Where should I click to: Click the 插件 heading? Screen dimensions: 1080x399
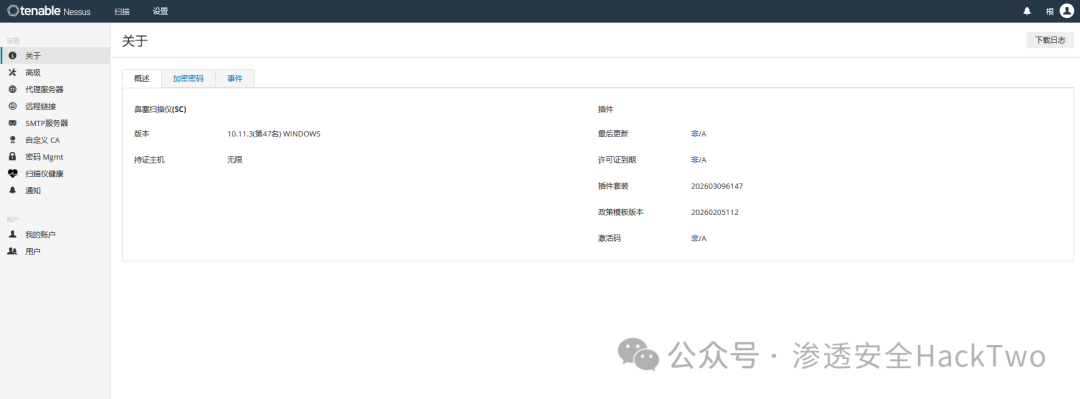pos(605,109)
